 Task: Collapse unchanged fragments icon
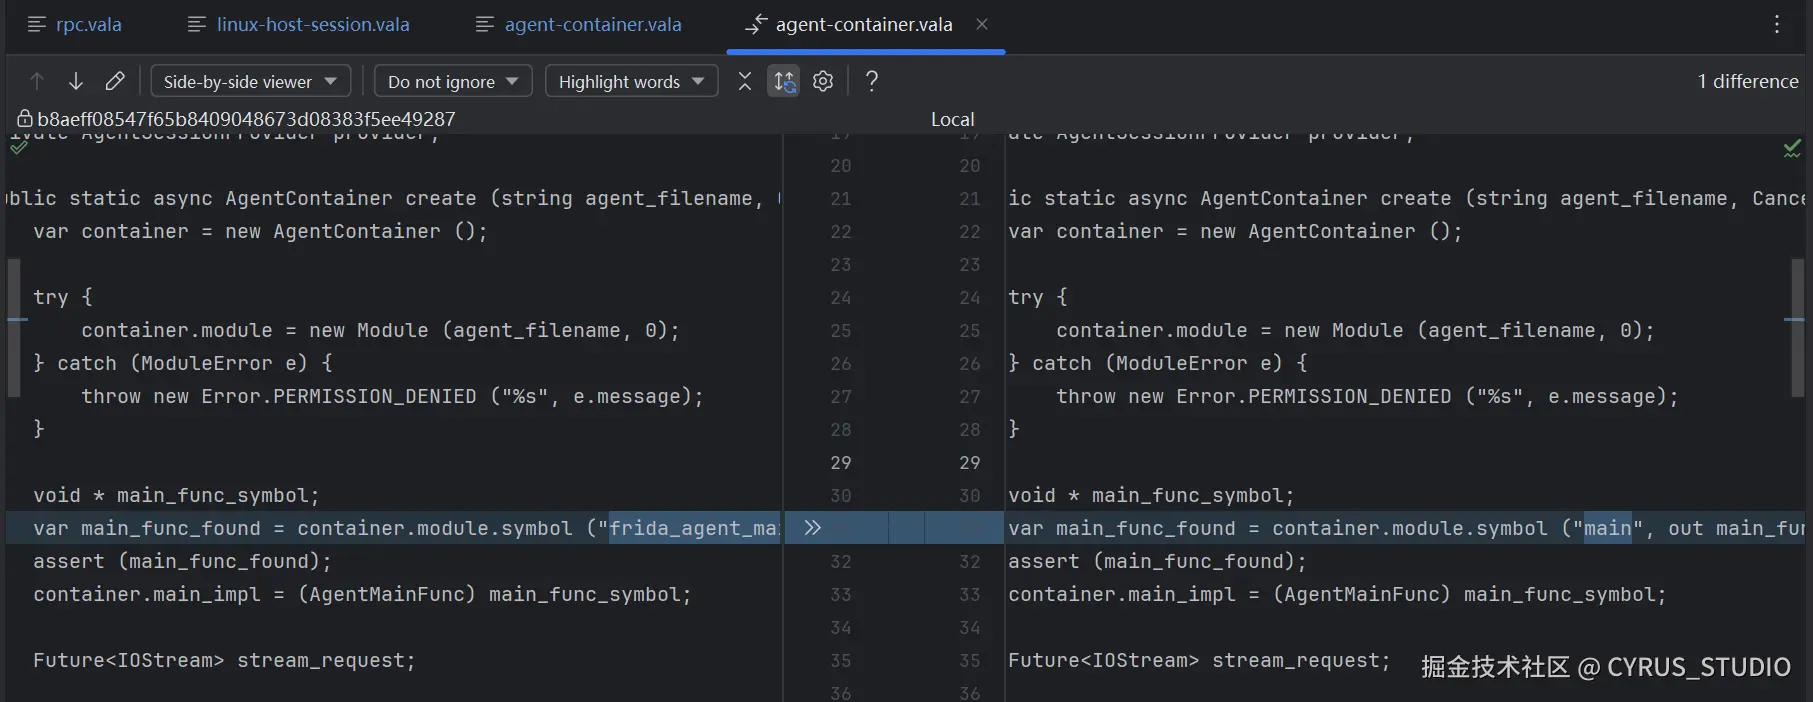click(744, 81)
